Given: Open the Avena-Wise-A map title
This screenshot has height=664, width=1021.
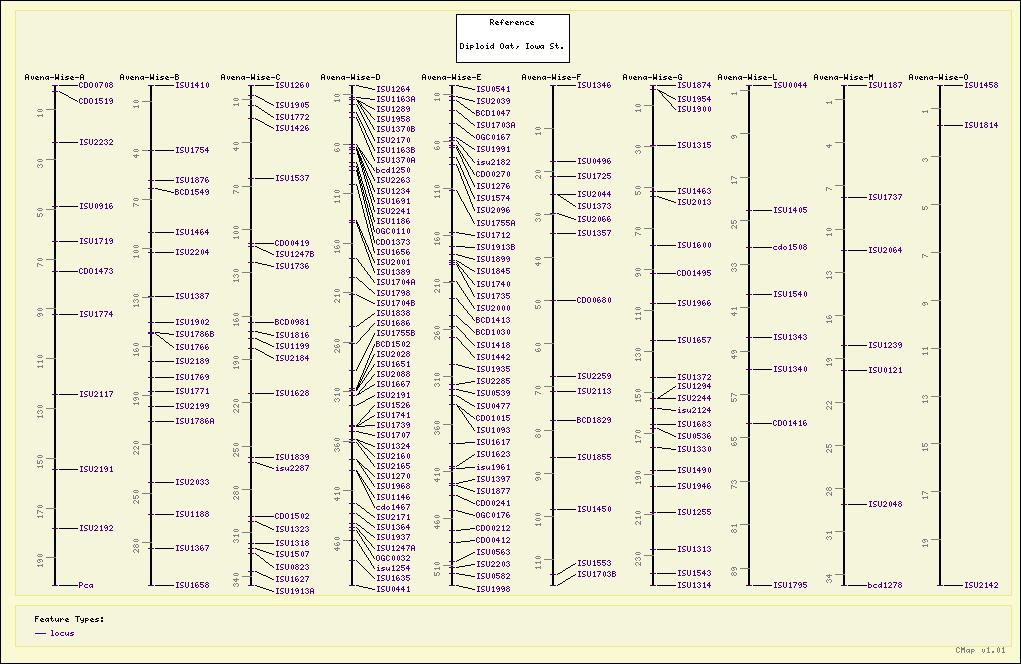Looking at the screenshot, I should coord(54,77).
